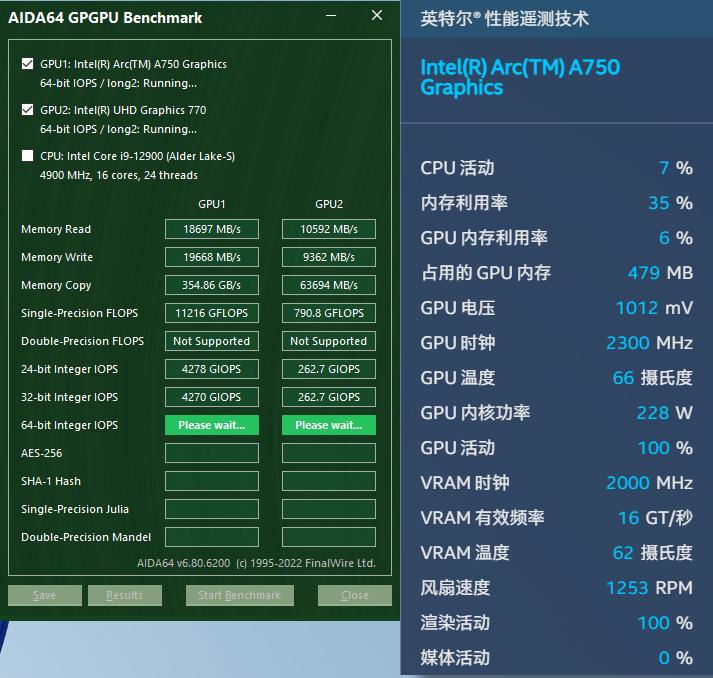Click the Single-Precision FLOPS label

tap(80, 313)
